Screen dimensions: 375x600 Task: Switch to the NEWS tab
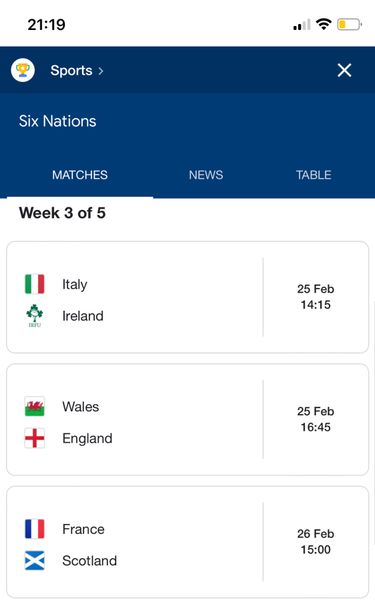206,175
